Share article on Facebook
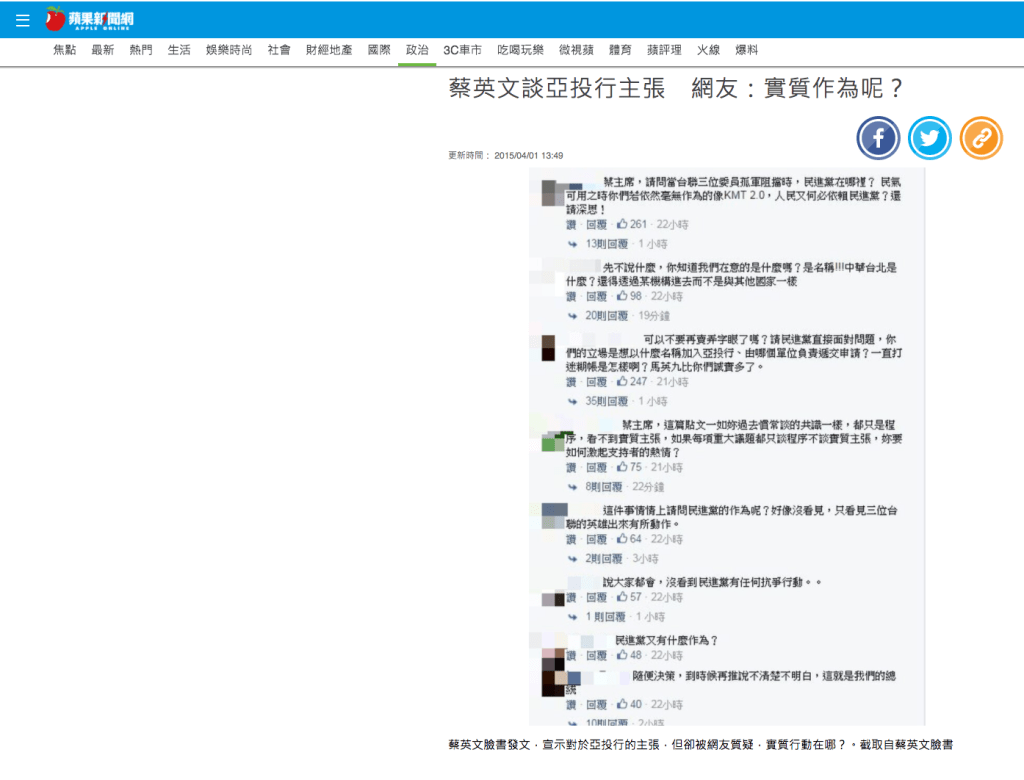Viewport: 1024px width, 780px height. [878, 138]
